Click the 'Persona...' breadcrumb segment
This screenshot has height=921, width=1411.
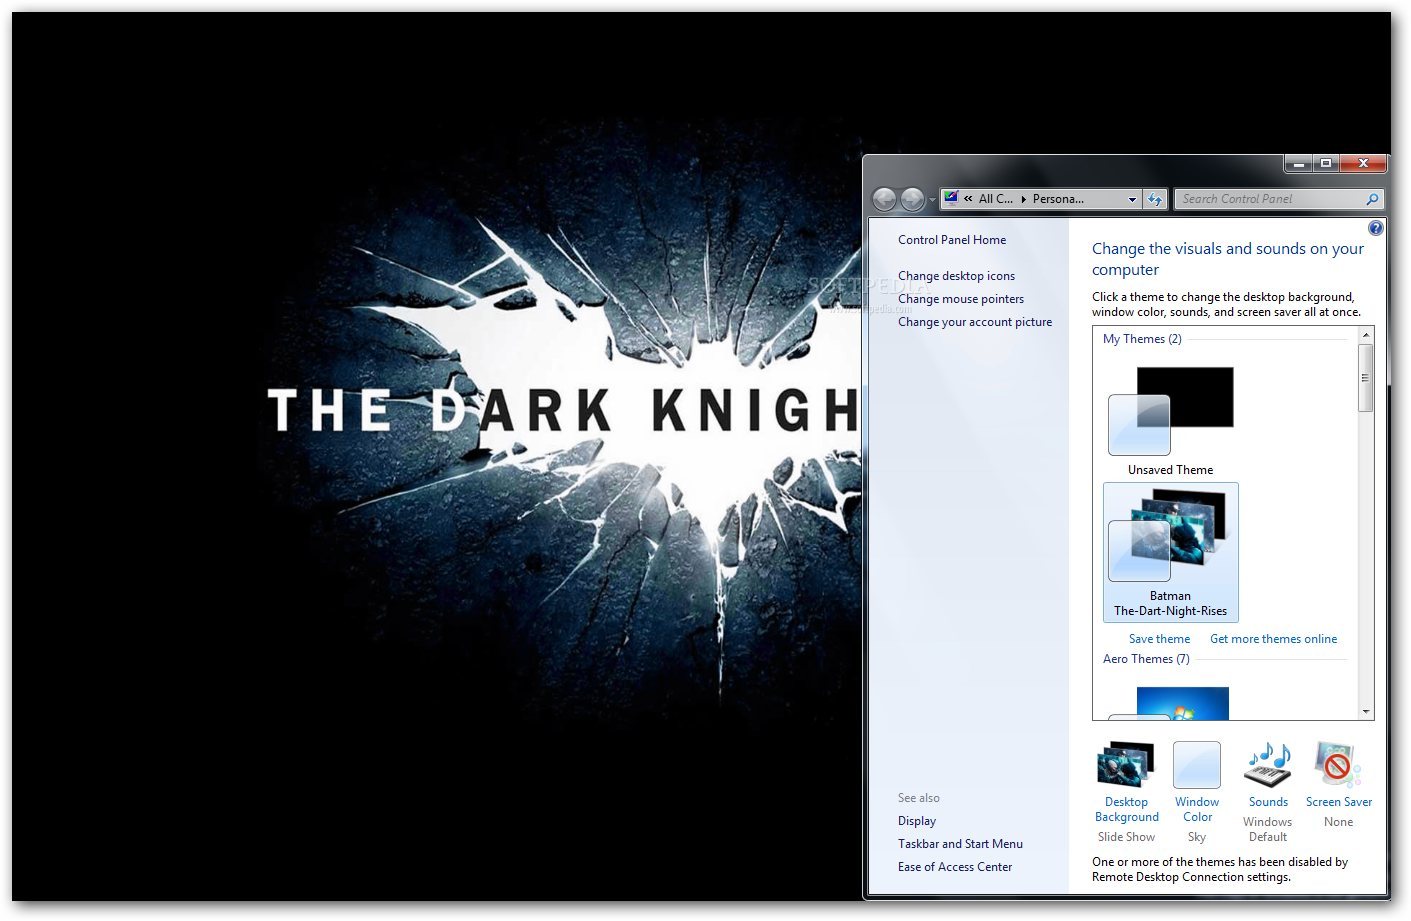(x=1058, y=199)
